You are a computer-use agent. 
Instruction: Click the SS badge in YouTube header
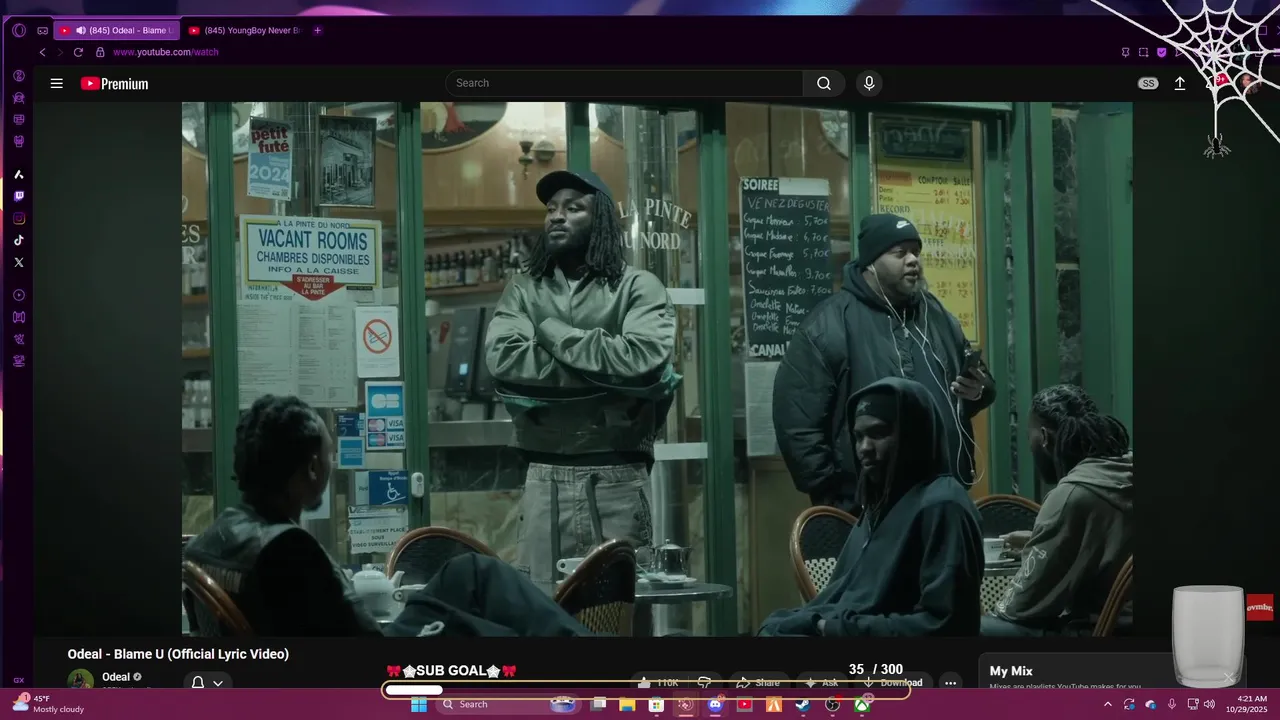[1148, 84]
